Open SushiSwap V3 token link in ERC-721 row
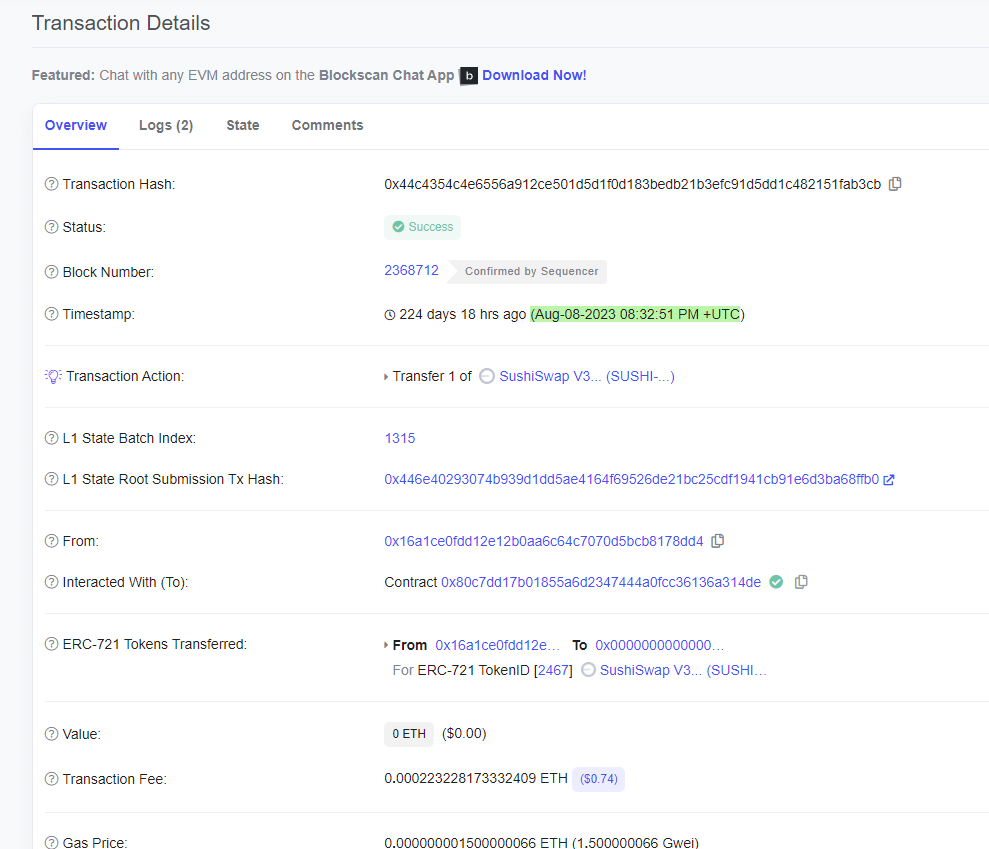This screenshot has width=989, height=849. coord(683,670)
